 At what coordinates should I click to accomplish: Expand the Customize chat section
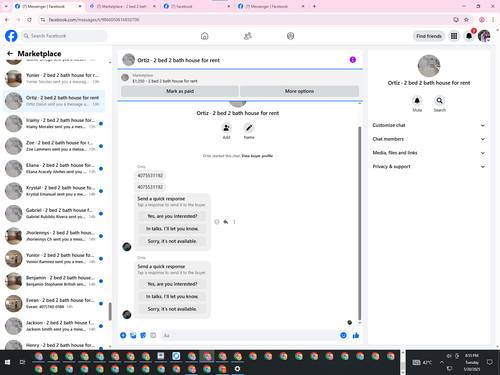tap(429, 125)
